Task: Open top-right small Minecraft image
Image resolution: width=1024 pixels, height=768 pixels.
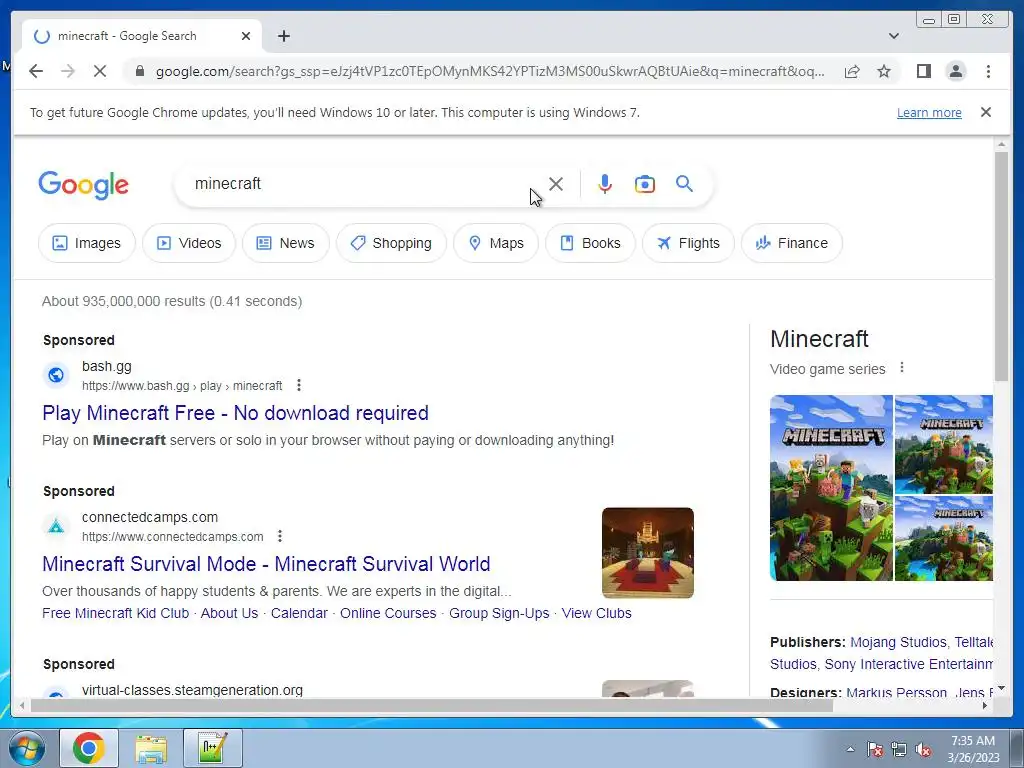Action: 944,444
